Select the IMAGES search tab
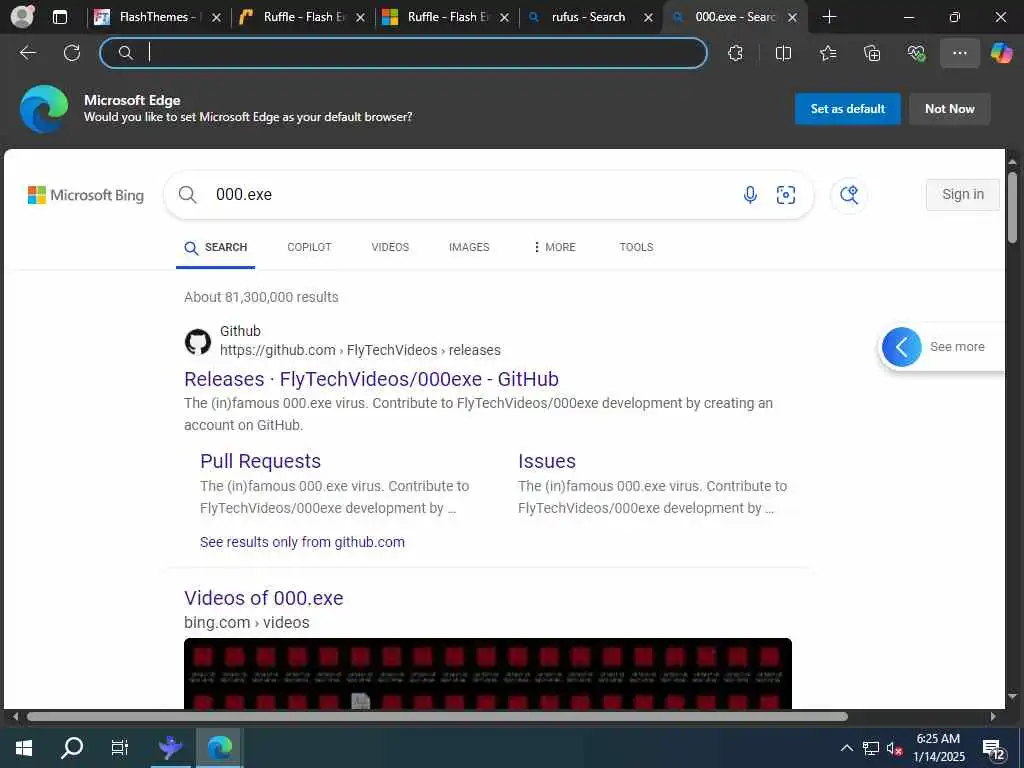Viewport: 1024px width, 768px height. pos(469,248)
